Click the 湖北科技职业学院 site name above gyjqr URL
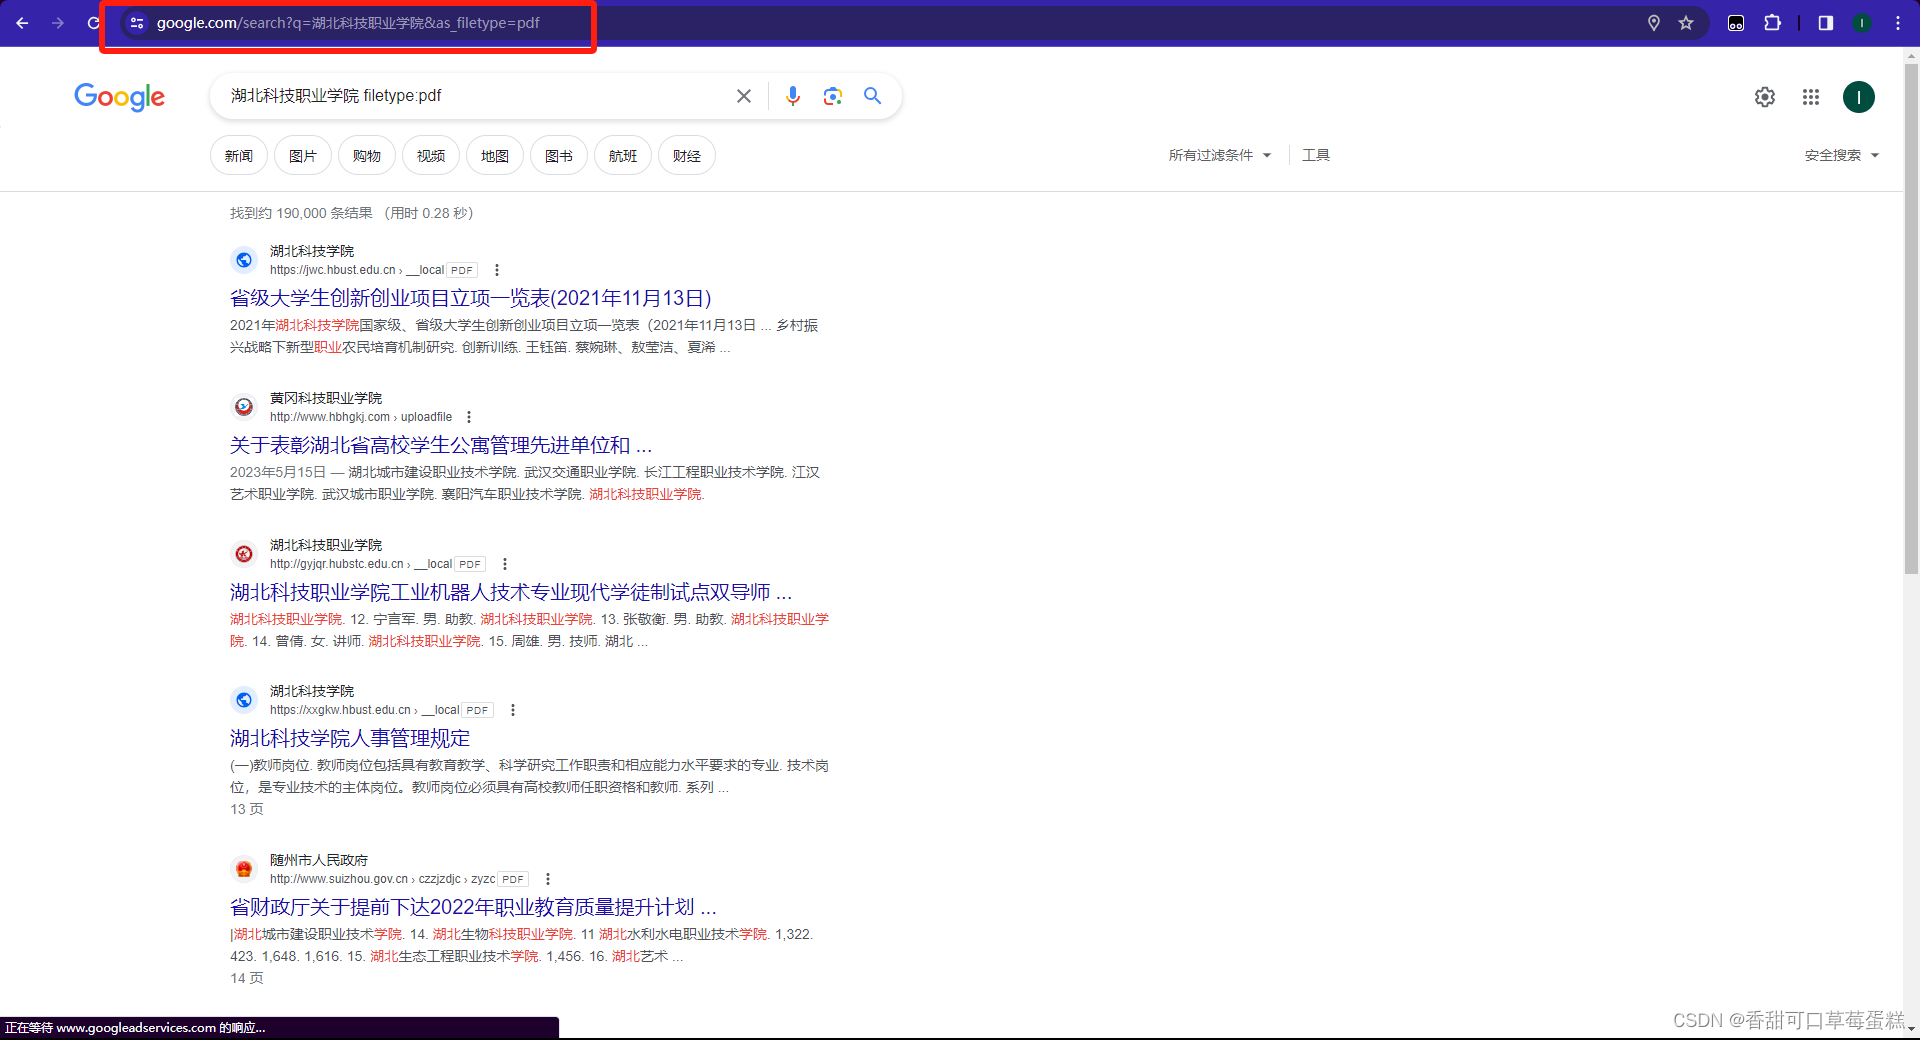 coord(326,545)
